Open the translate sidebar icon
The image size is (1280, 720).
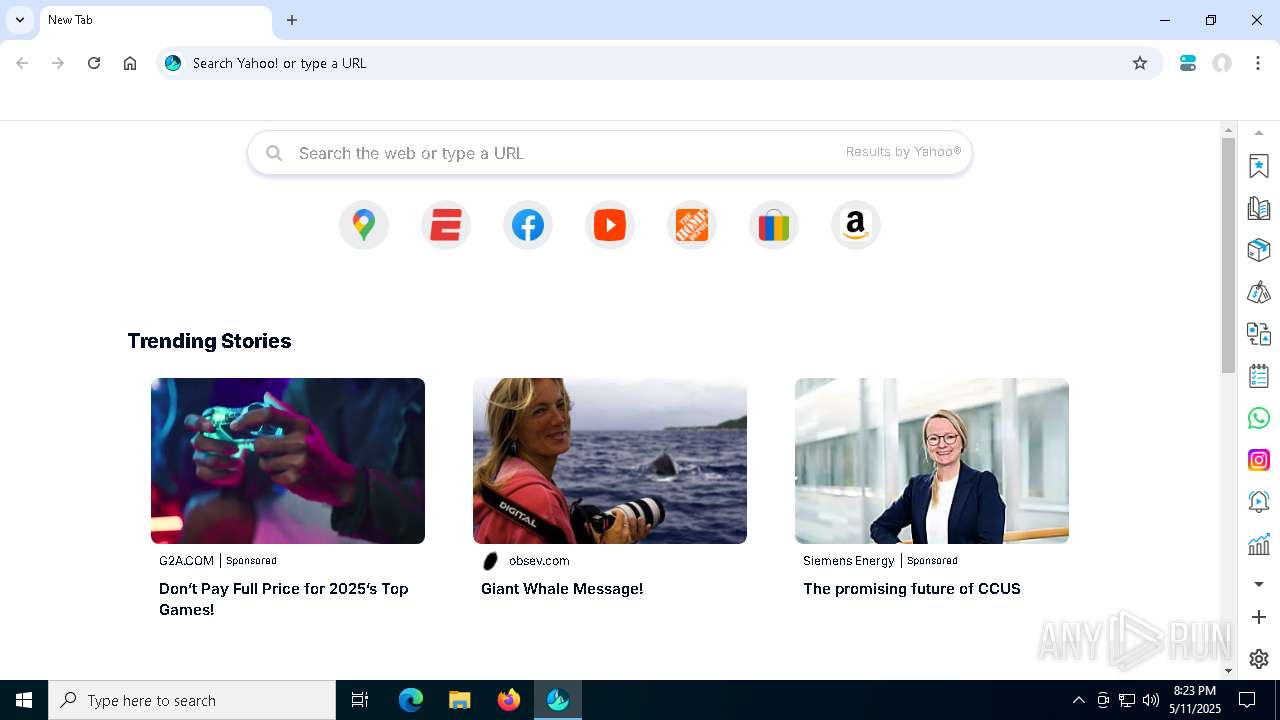1259,334
